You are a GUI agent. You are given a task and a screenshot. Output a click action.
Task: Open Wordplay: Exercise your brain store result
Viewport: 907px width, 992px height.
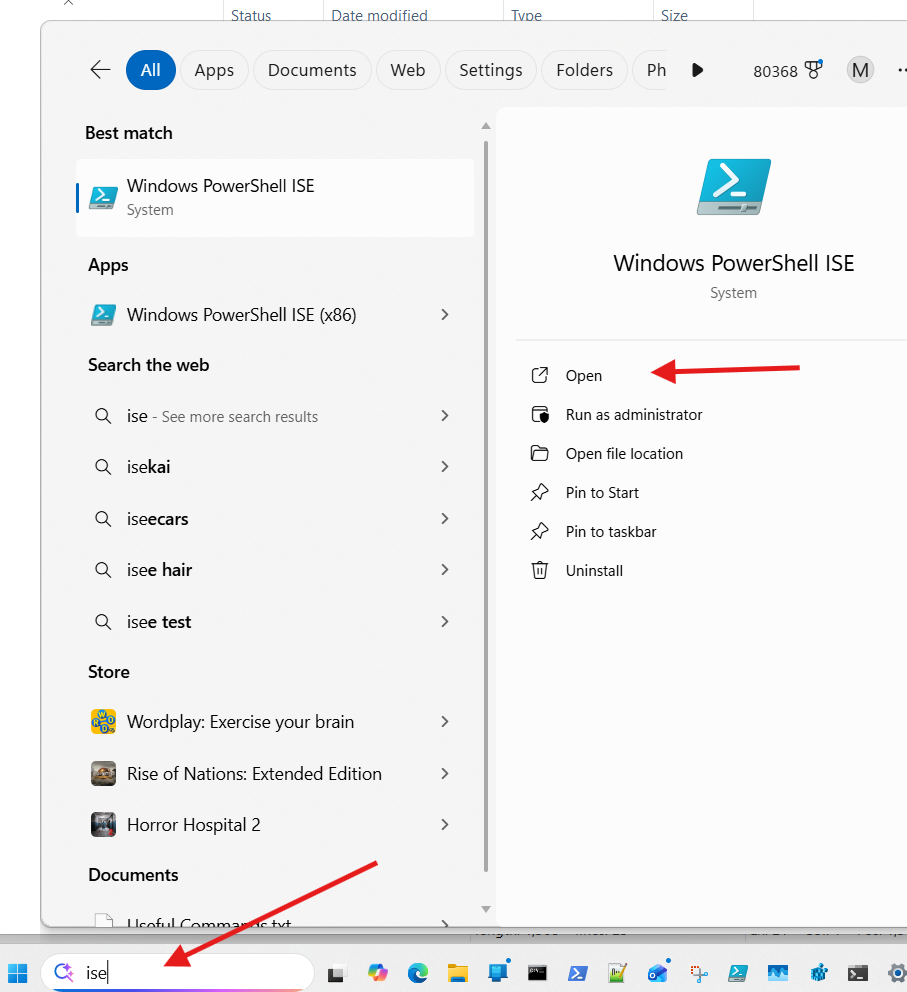pos(240,722)
